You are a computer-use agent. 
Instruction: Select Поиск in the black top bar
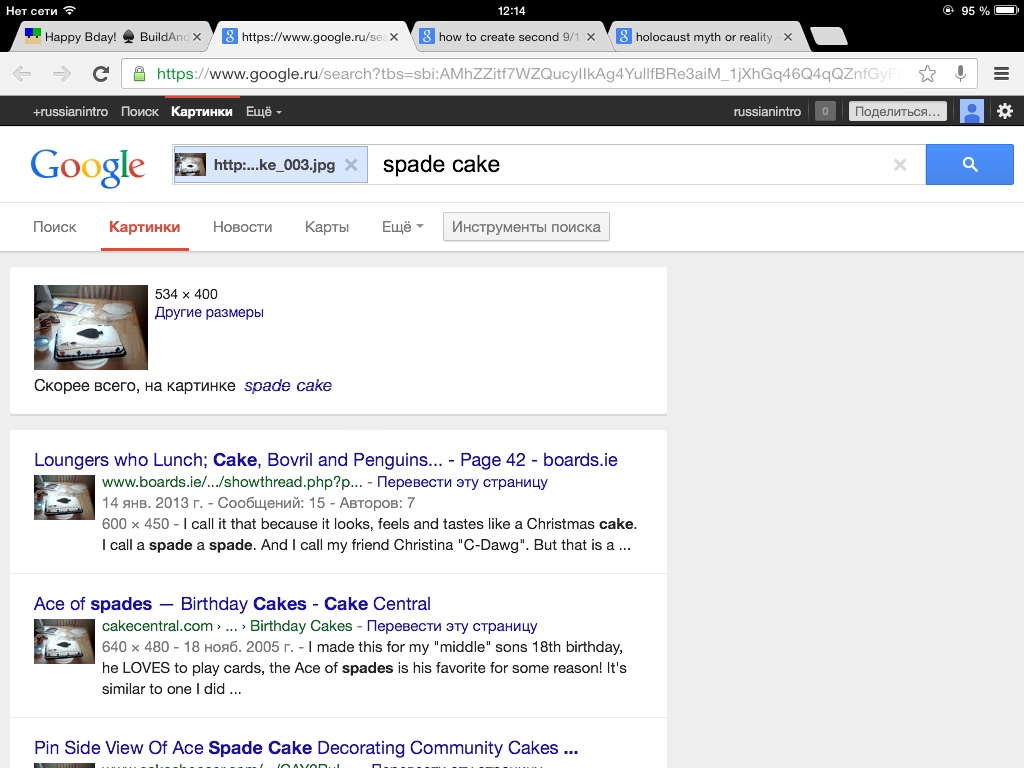click(140, 112)
